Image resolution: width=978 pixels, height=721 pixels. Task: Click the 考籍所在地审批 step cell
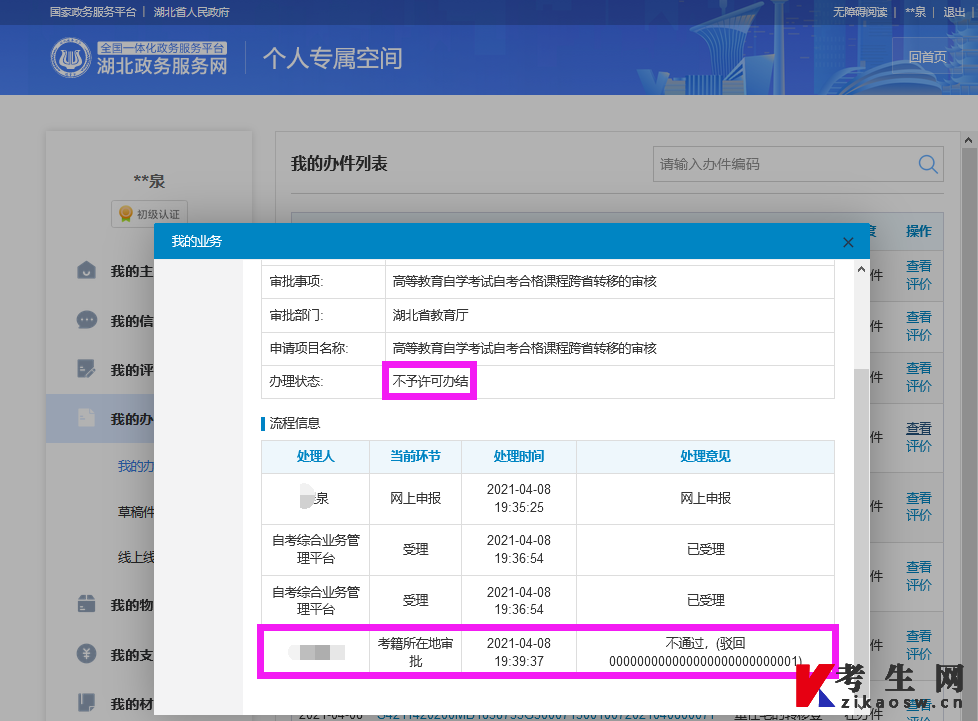(x=415, y=652)
